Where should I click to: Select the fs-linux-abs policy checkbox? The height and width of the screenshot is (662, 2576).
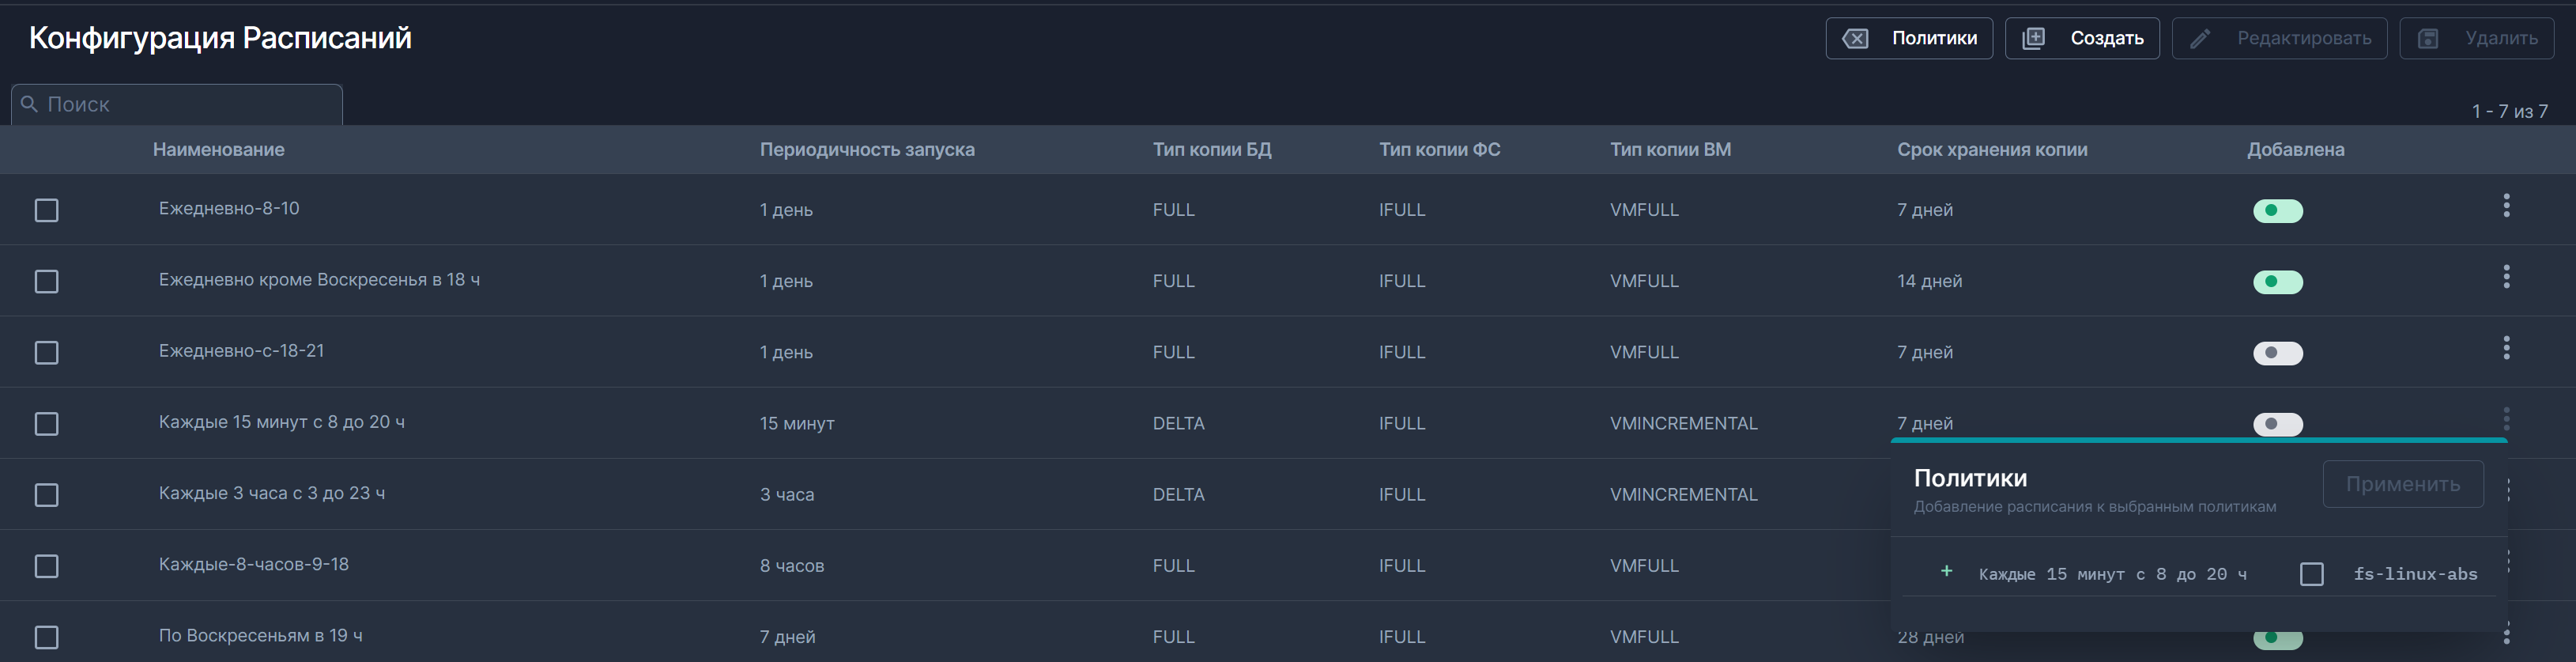2311,574
